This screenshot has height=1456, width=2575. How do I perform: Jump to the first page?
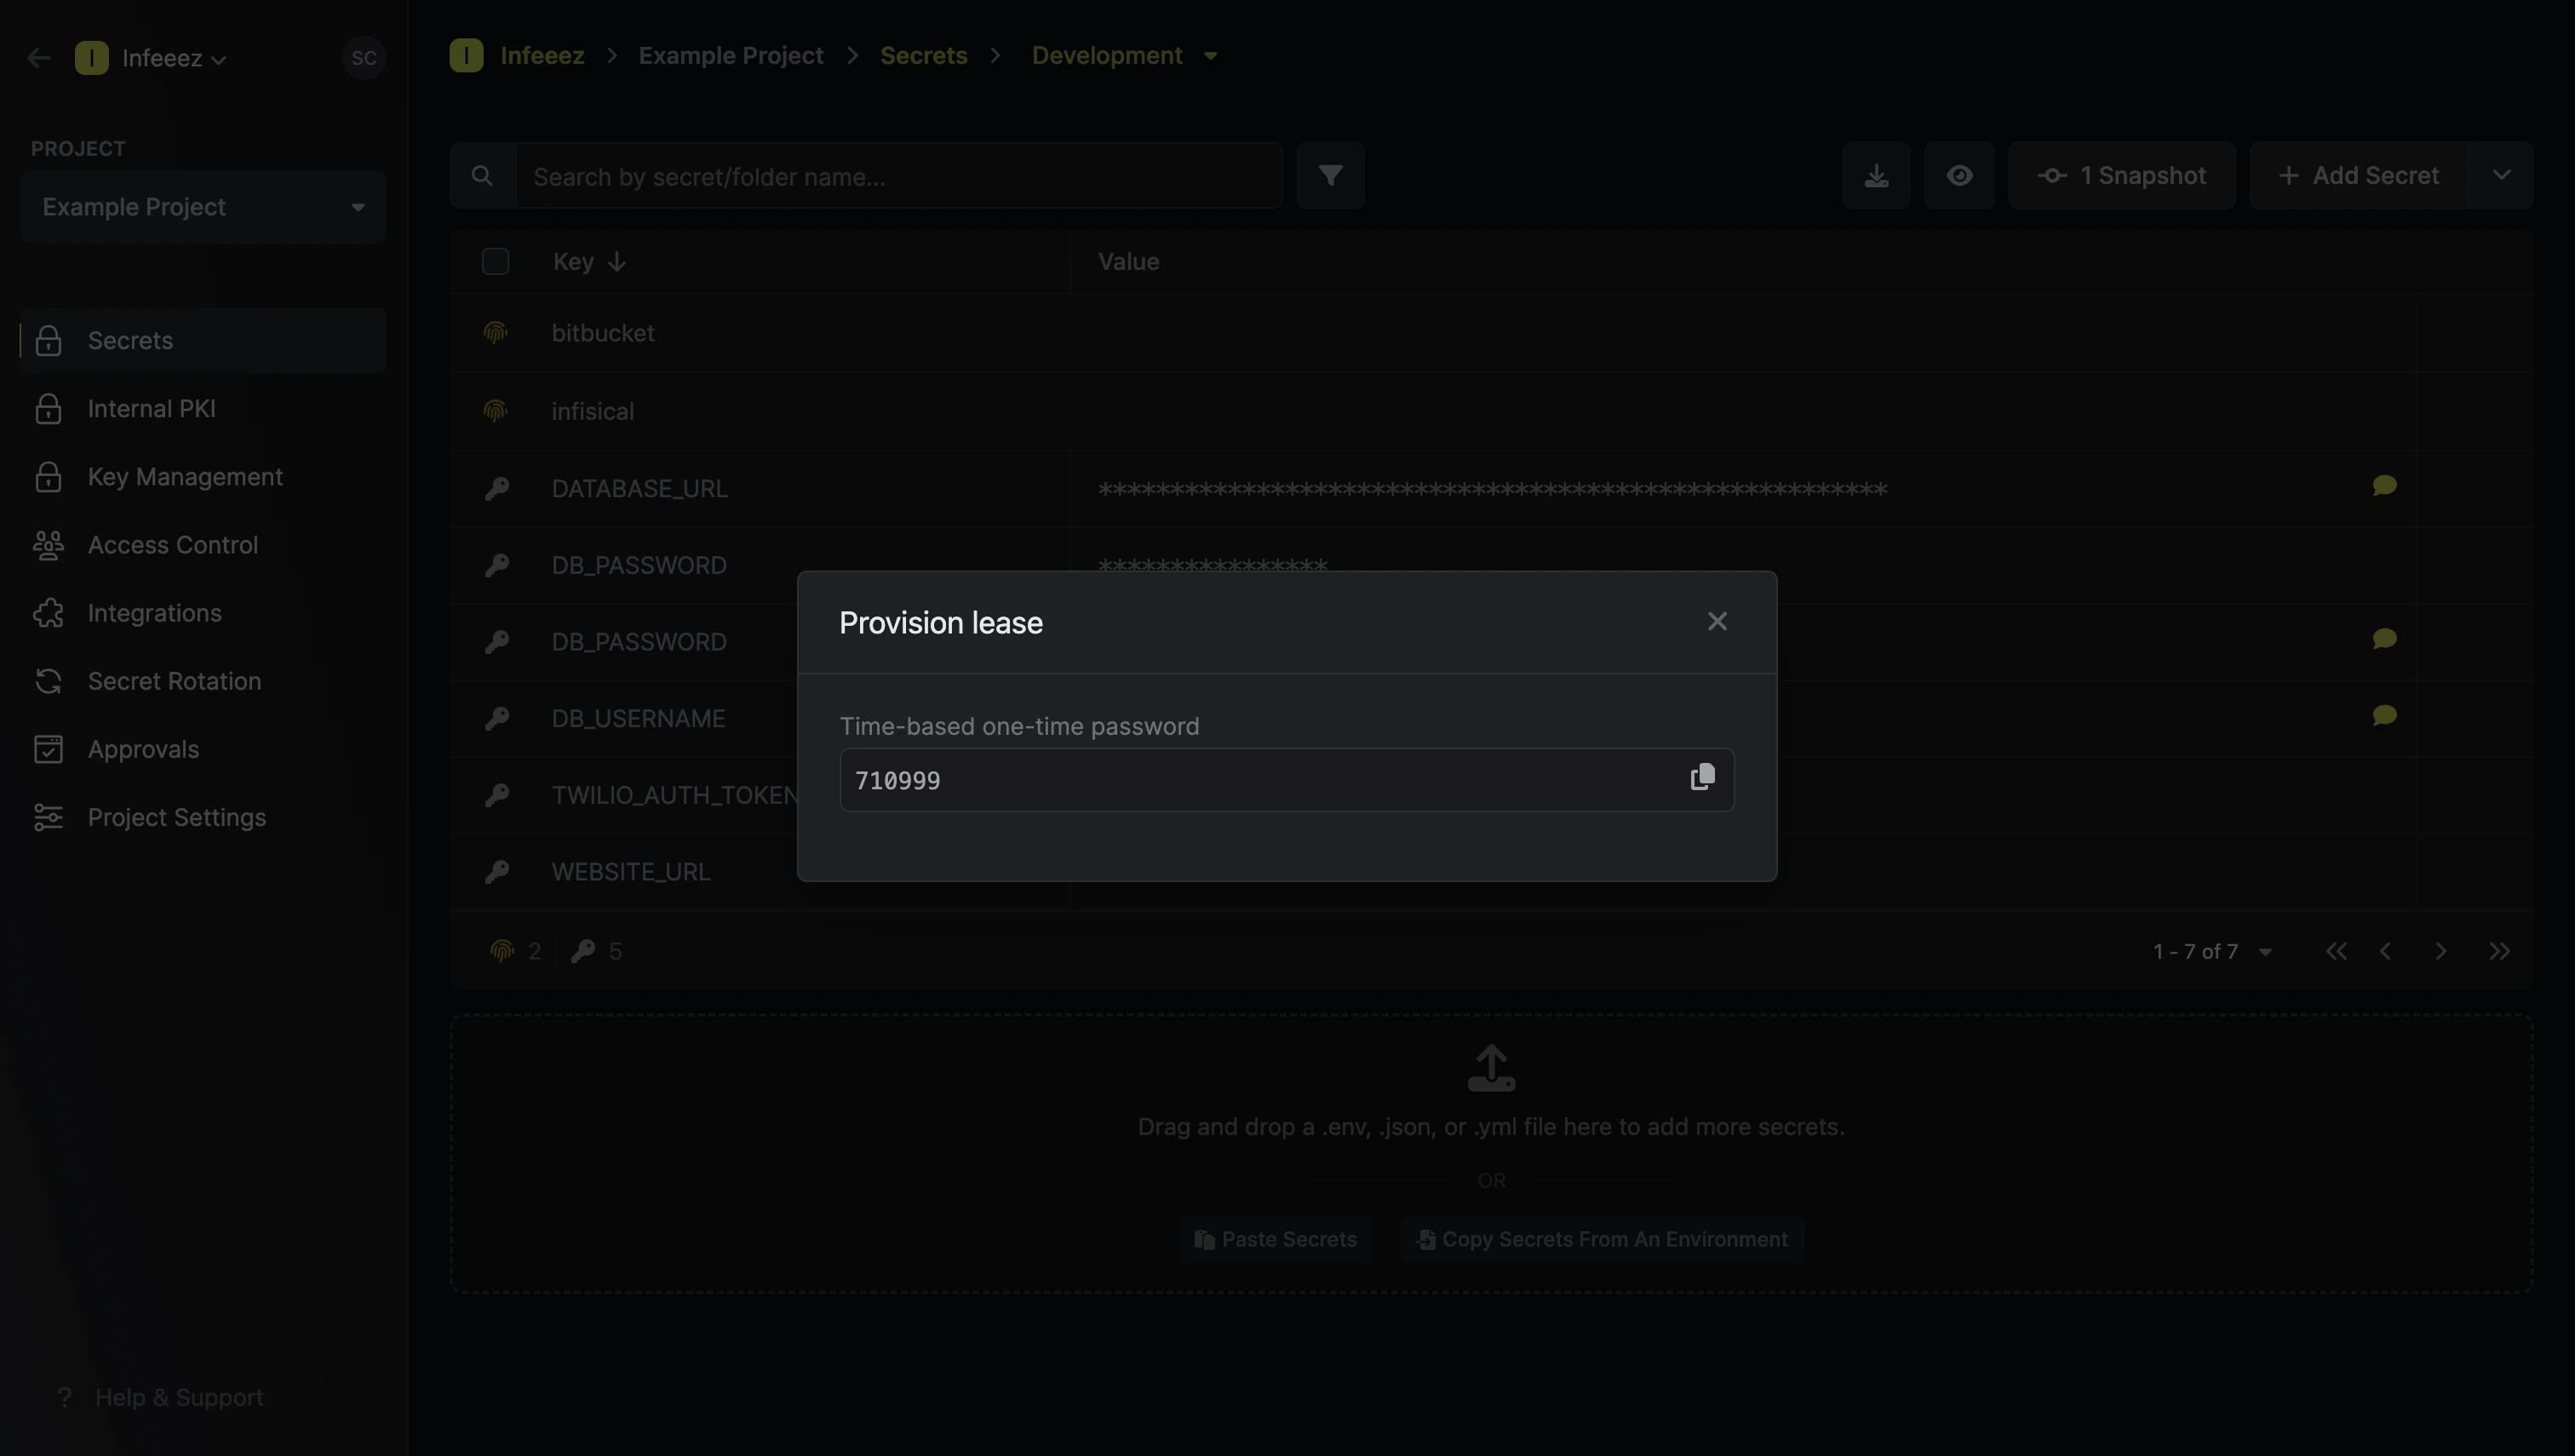point(2336,951)
